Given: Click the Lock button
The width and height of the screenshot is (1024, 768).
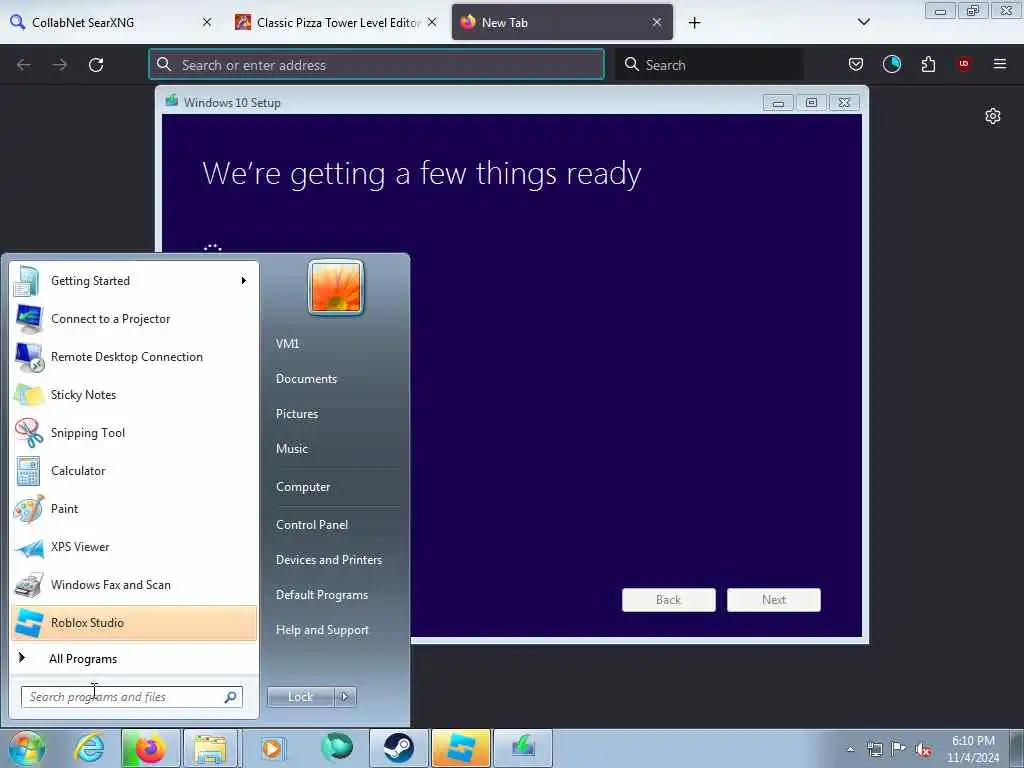Looking at the screenshot, I should [x=300, y=697].
